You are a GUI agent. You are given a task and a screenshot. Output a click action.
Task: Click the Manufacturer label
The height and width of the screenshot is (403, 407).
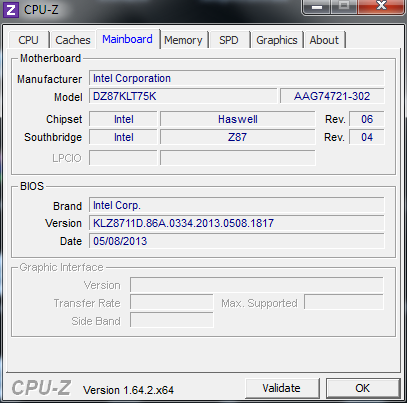49,79
